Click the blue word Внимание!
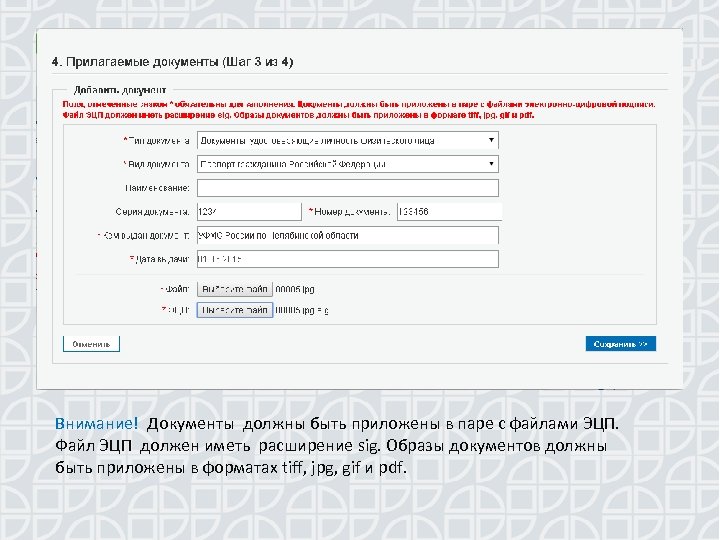 pos(96,423)
